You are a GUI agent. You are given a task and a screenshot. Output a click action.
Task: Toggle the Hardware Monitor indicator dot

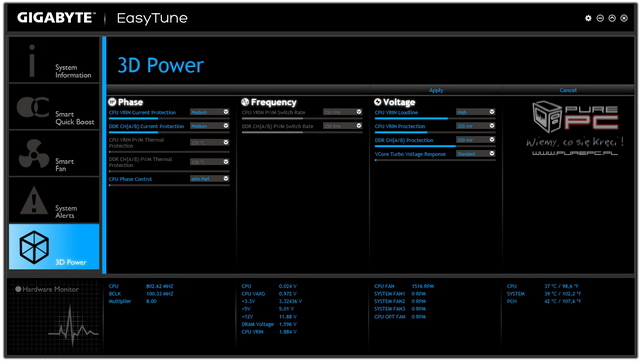point(18,289)
